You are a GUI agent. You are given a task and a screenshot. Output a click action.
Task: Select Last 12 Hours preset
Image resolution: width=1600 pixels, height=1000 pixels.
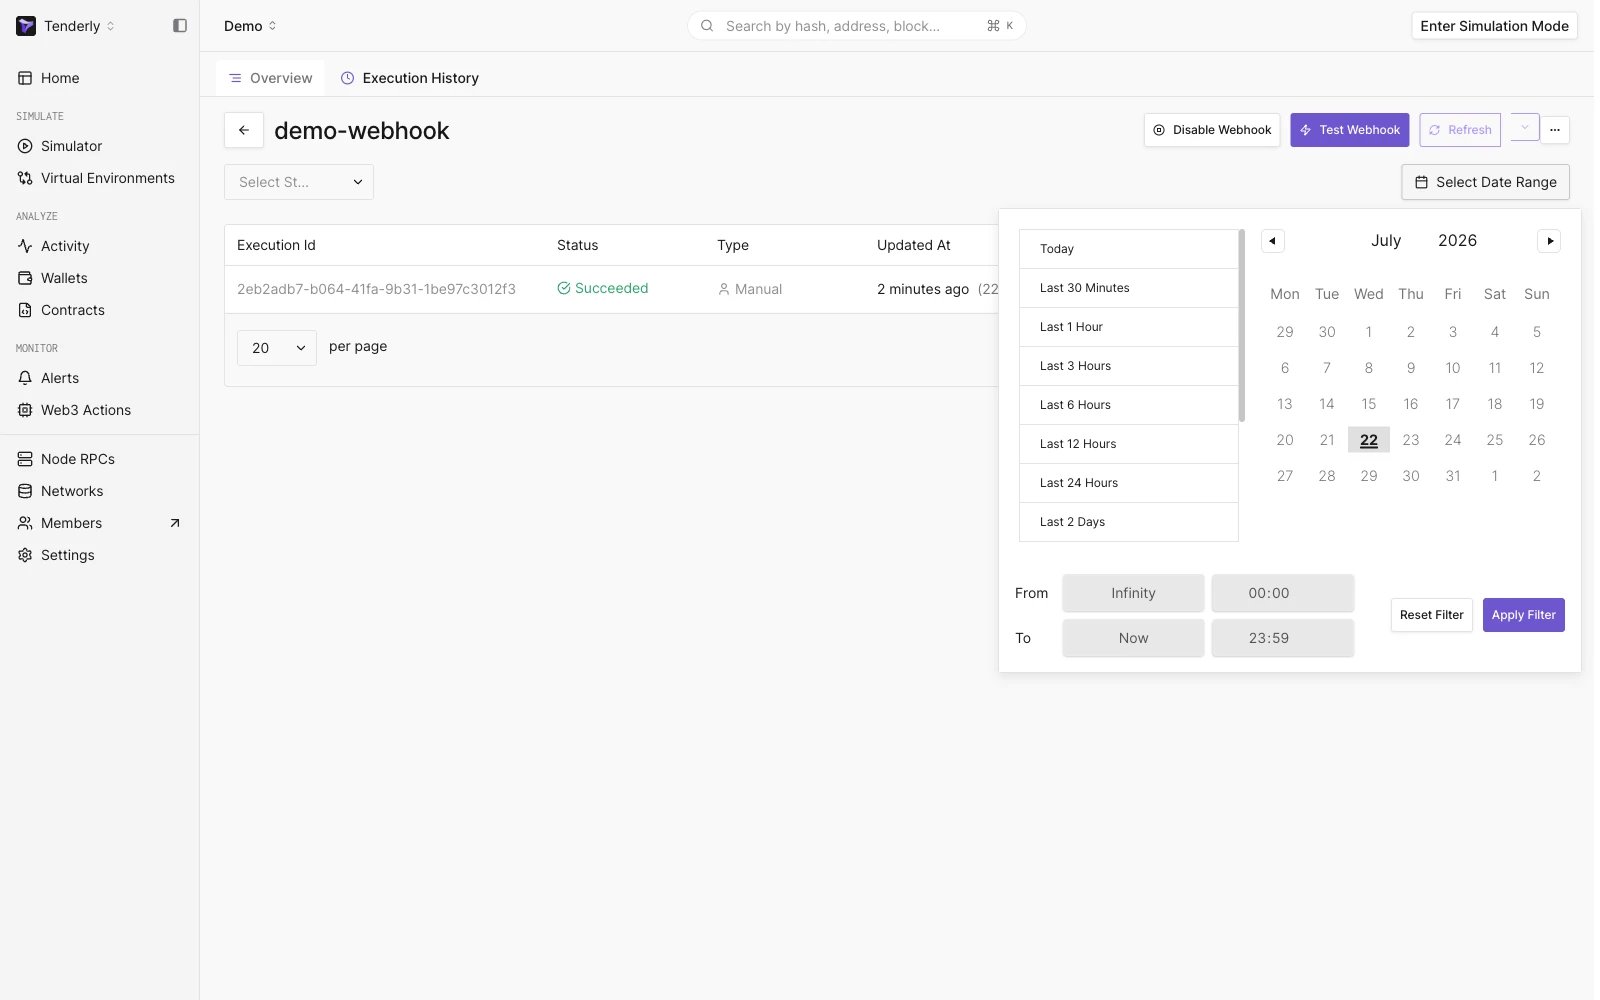pos(1129,444)
